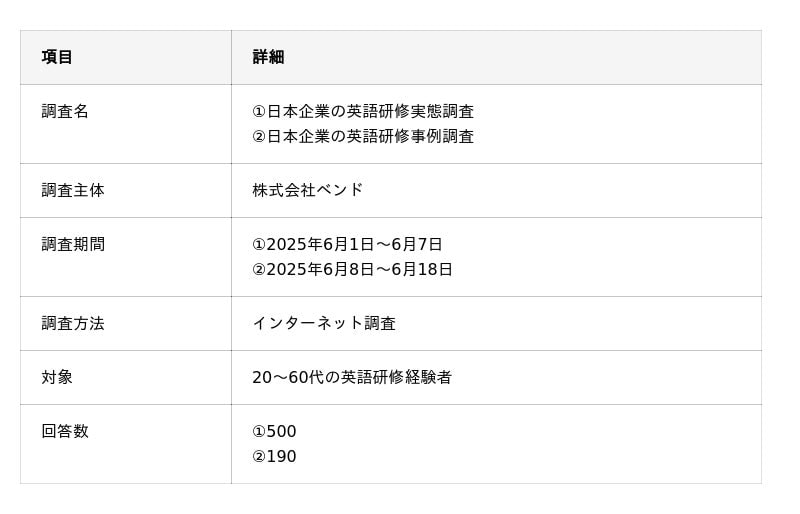This screenshot has width=800, height=514.
Task: Select the 対象 row label
Action: point(57,378)
